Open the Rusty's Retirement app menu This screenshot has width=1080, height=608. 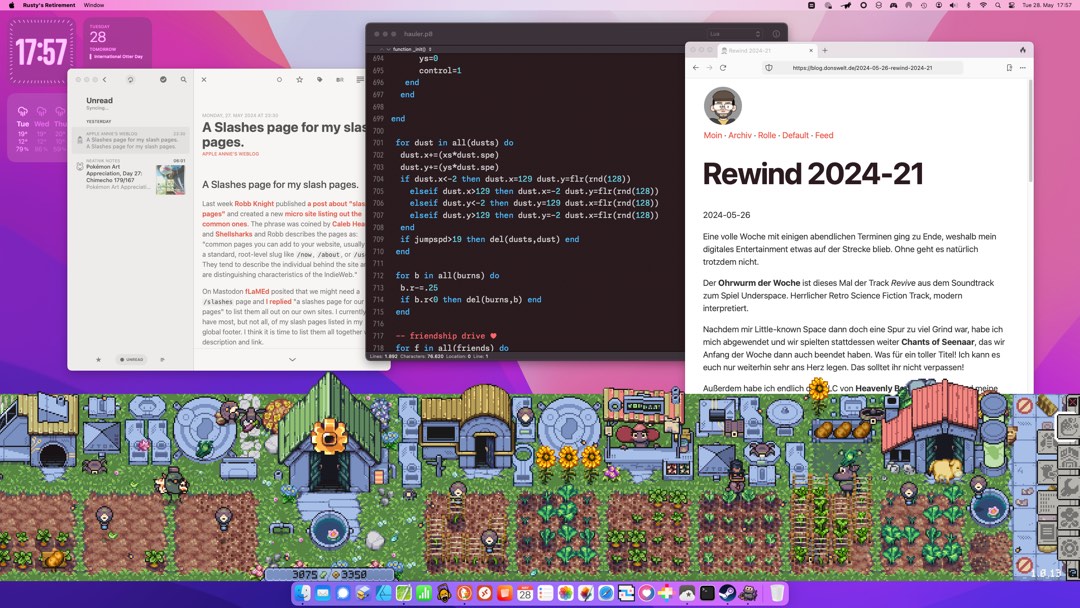pyautogui.click(x=49, y=5)
